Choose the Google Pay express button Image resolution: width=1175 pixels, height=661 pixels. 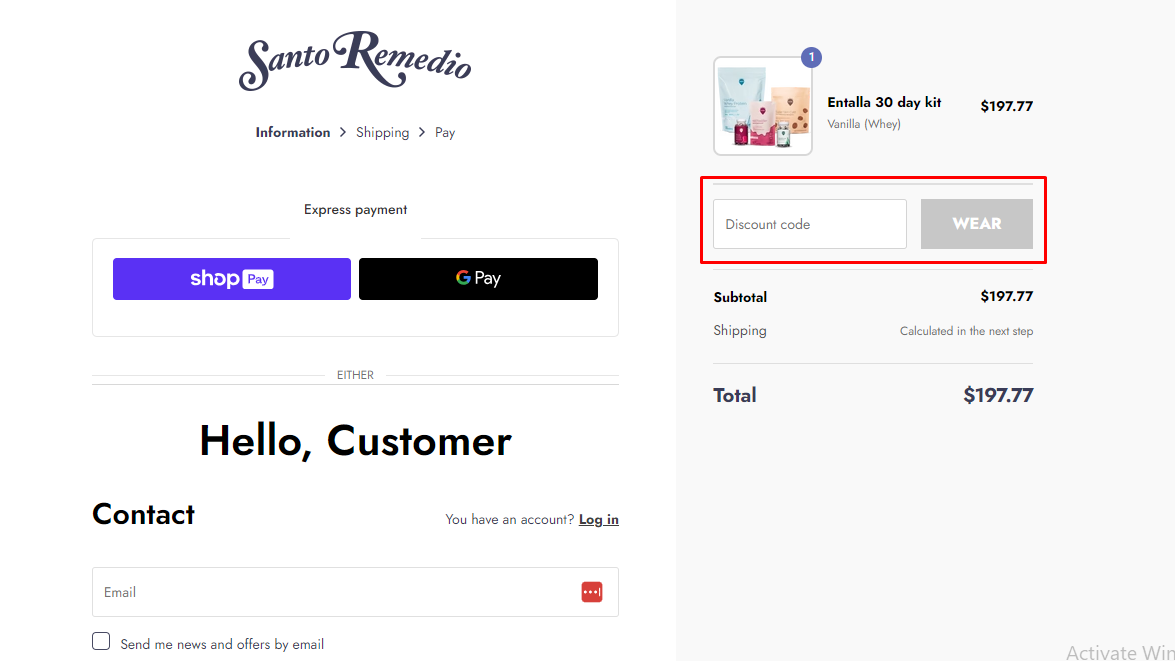point(478,279)
